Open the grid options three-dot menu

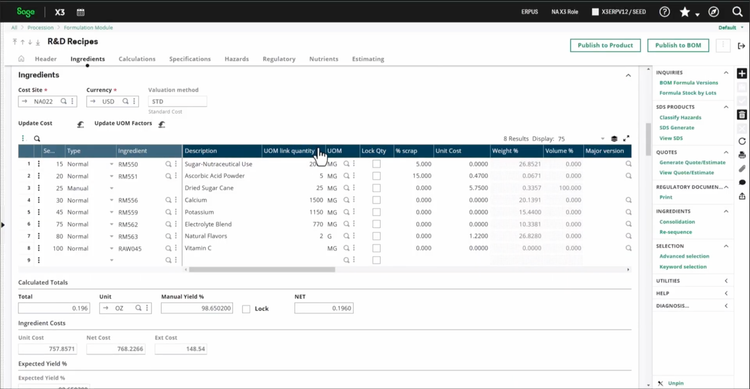22,139
